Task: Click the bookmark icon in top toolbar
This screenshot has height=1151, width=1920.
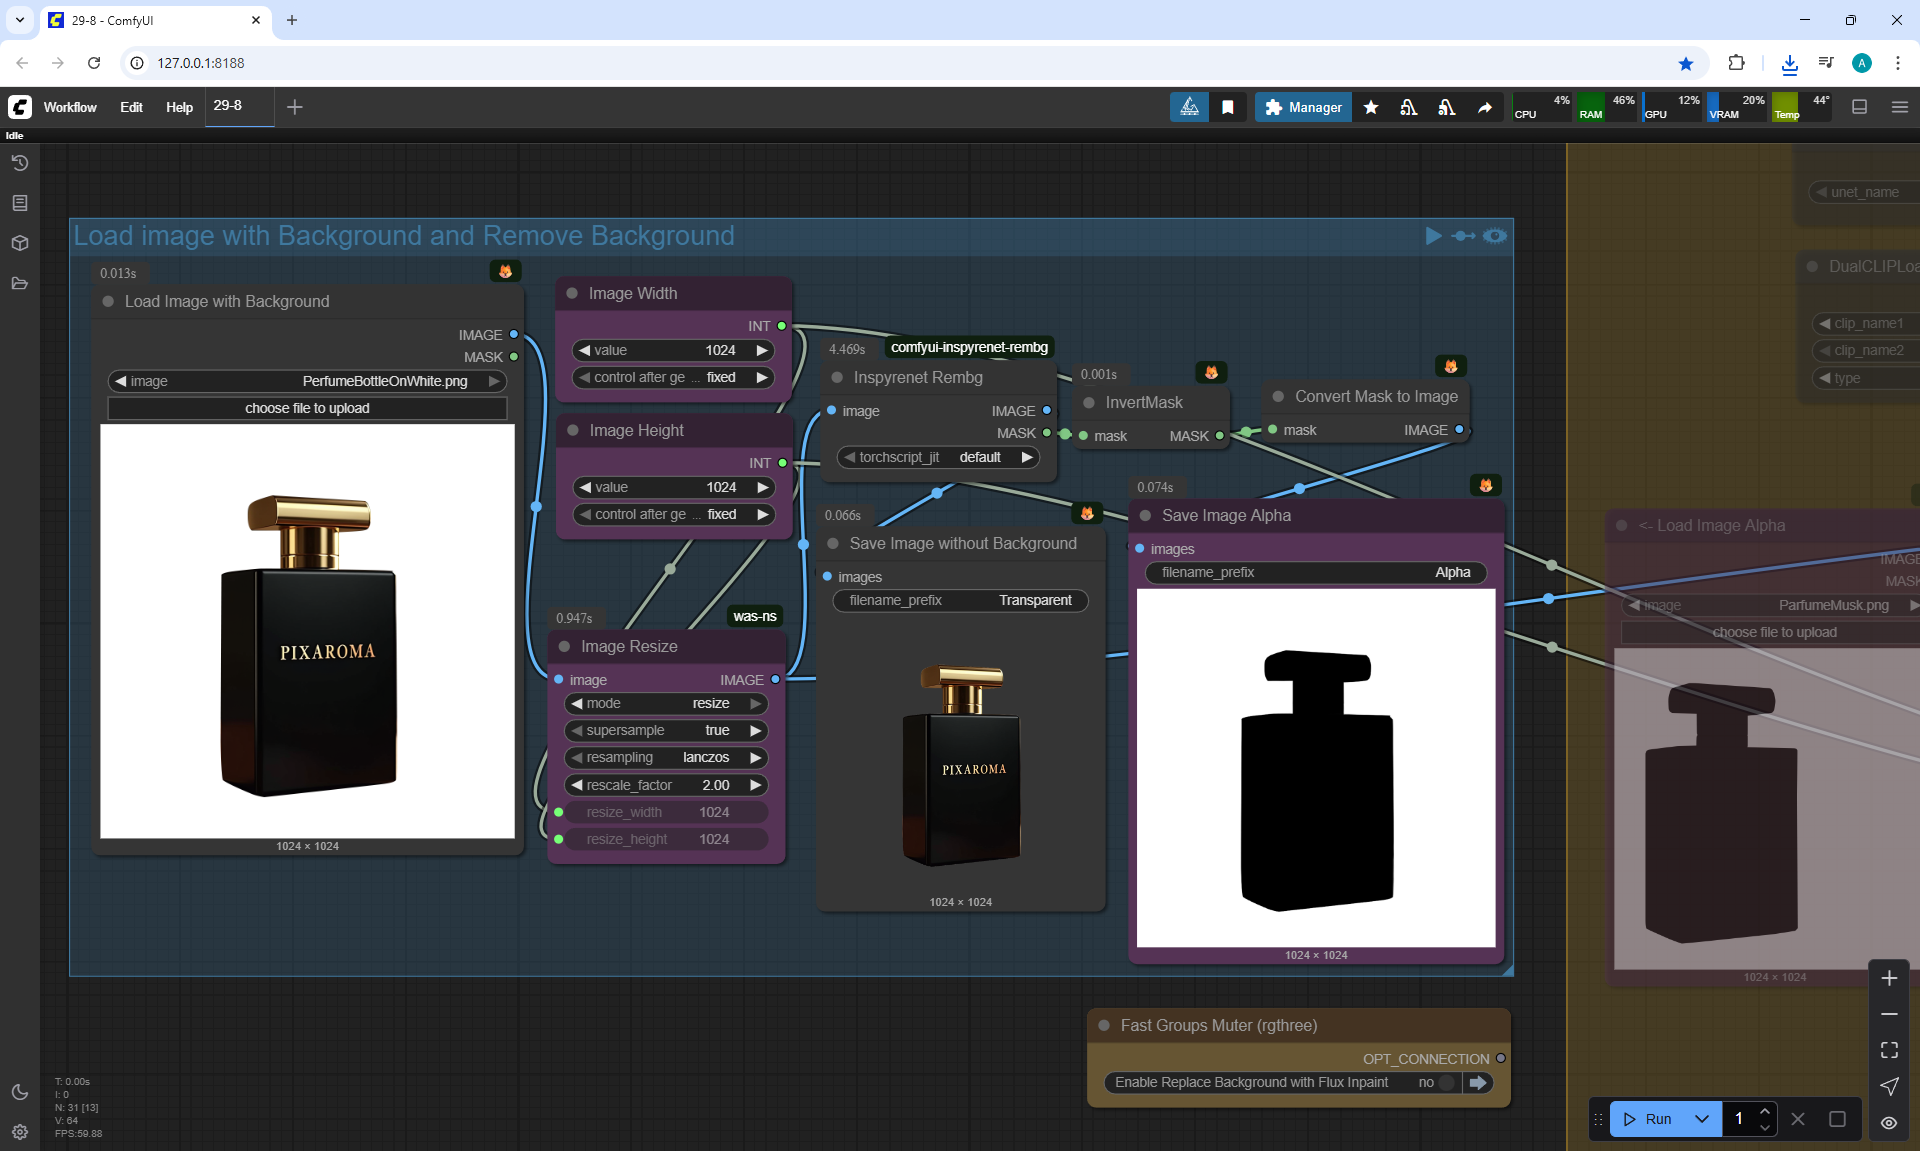Action: click(x=1228, y=107)
